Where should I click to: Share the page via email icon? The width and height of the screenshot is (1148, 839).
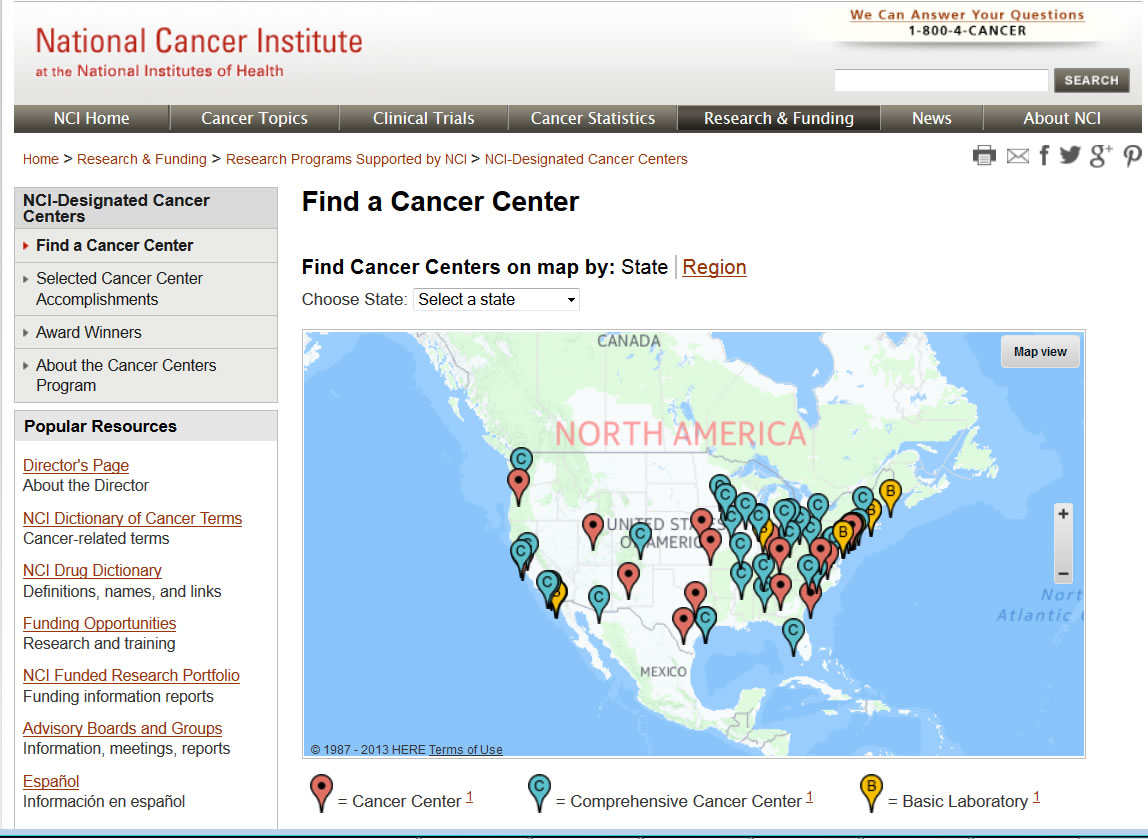[x=1017, y=156]
